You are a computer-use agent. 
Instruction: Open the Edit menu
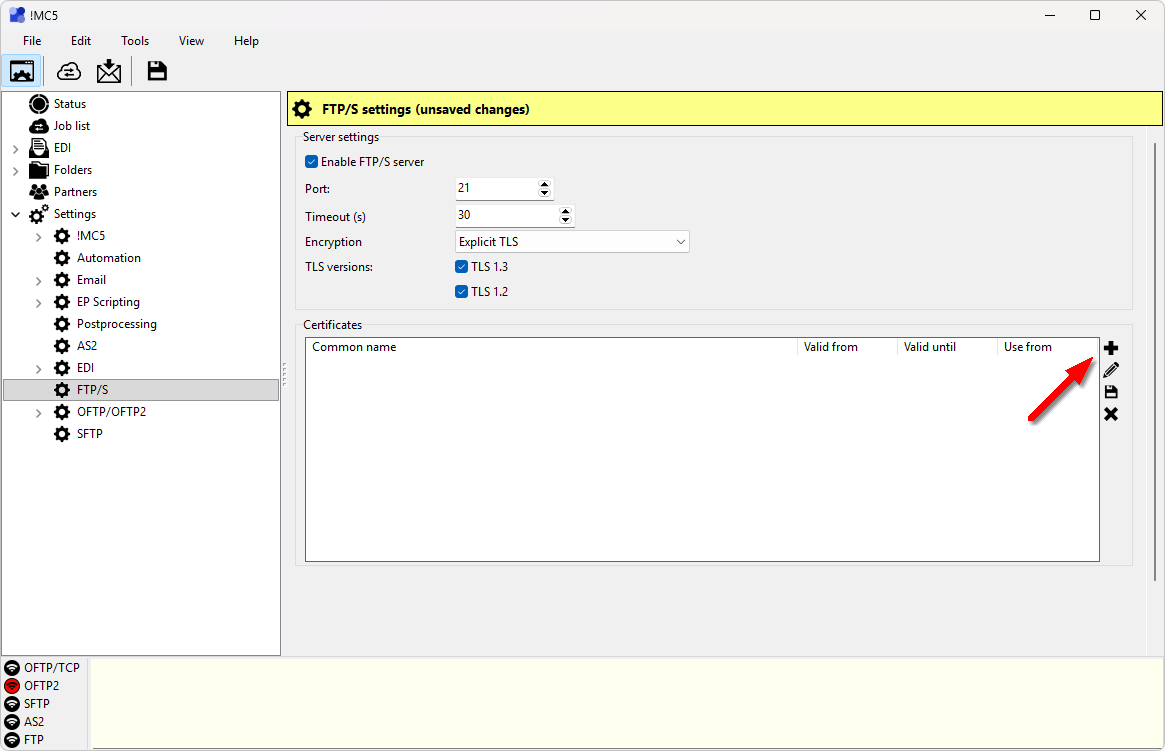[81, 41]
